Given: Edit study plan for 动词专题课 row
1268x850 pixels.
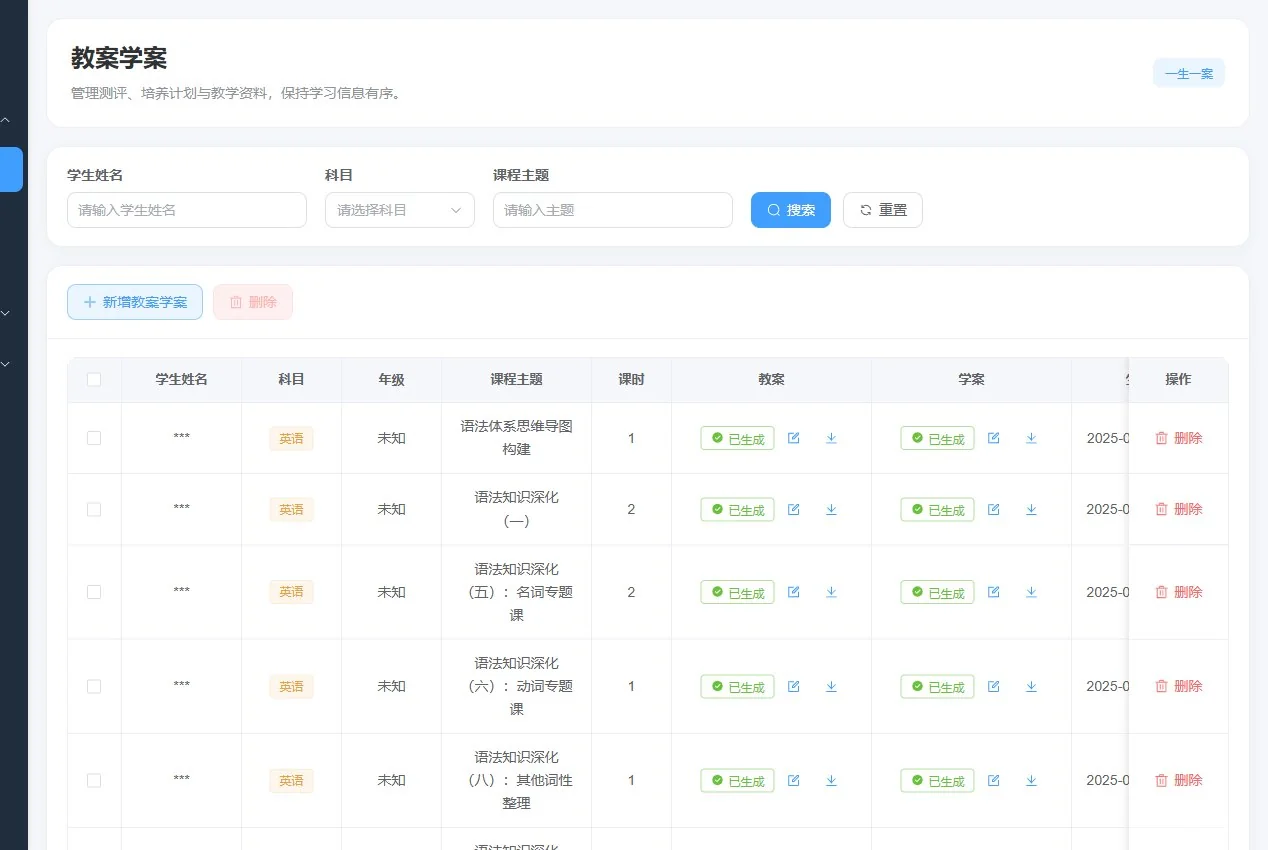Looking at the screenshot, I should 994,686.
